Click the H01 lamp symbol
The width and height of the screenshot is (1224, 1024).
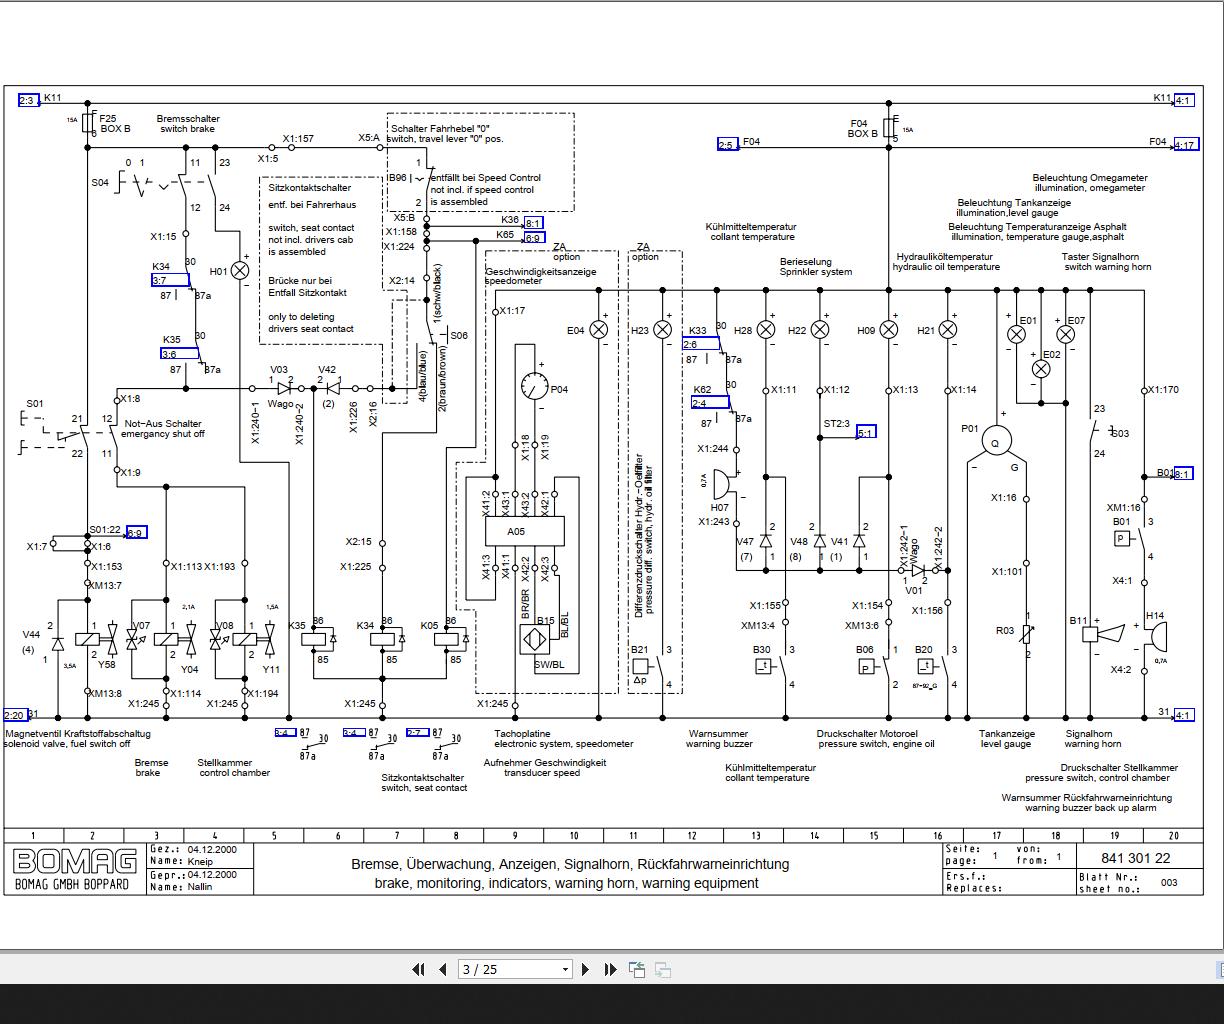click(x=240, y=271)
